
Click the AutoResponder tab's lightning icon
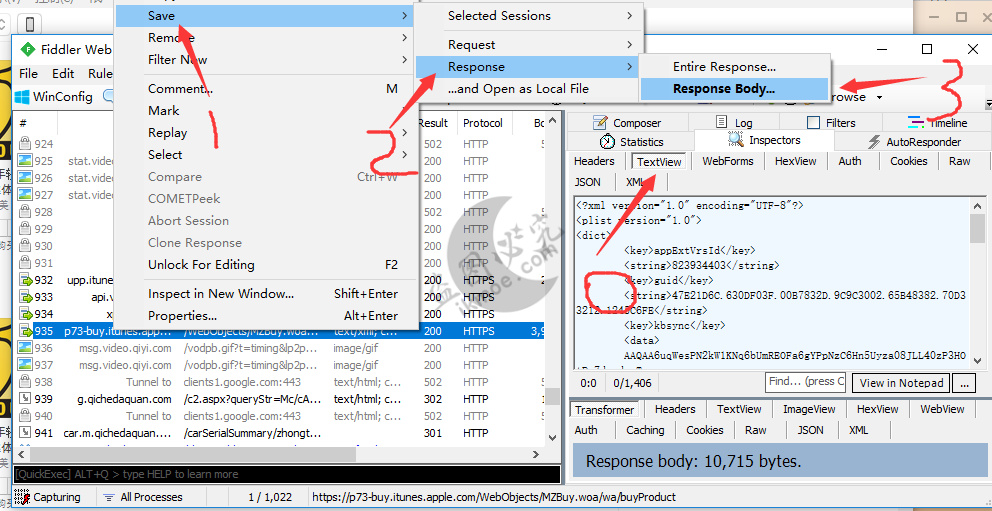[874, 142]
